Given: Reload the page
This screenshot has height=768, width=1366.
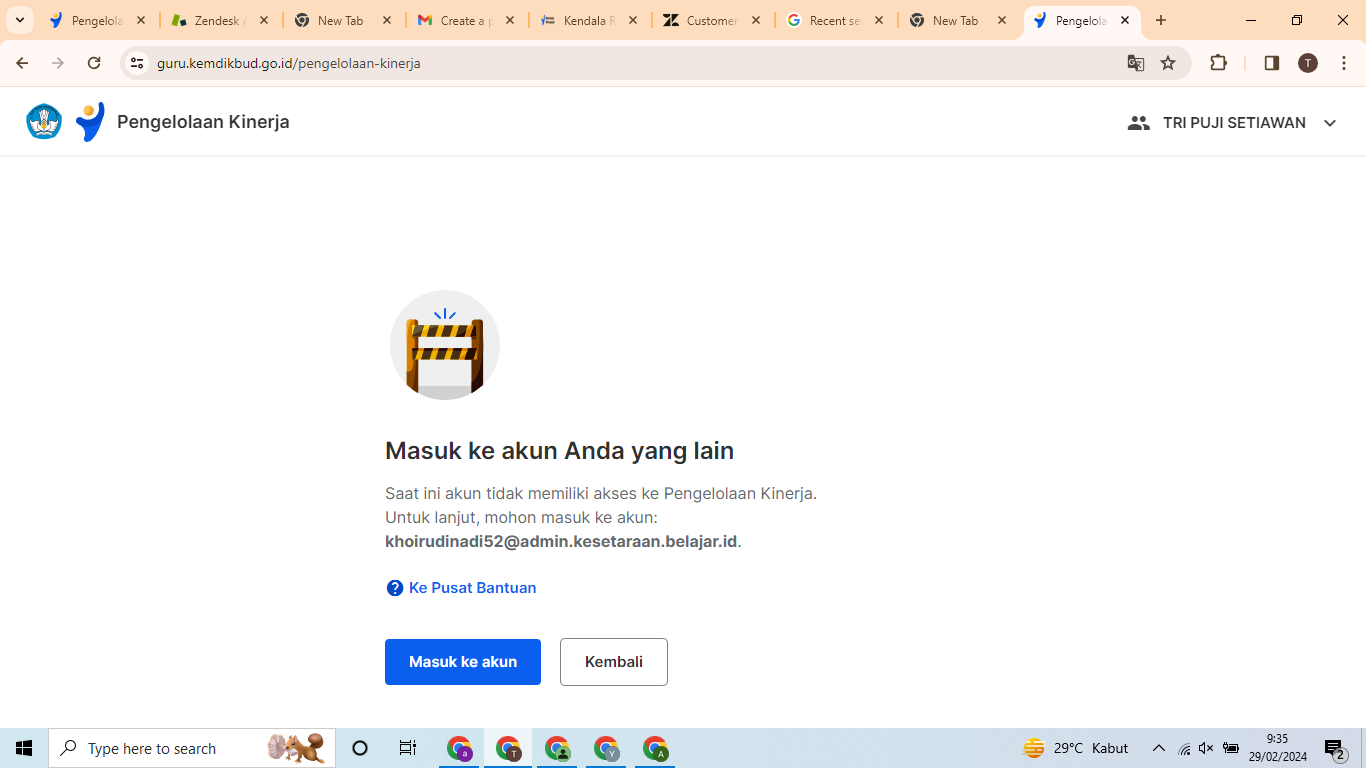Looking at the screenshot, I should (94, 63).
